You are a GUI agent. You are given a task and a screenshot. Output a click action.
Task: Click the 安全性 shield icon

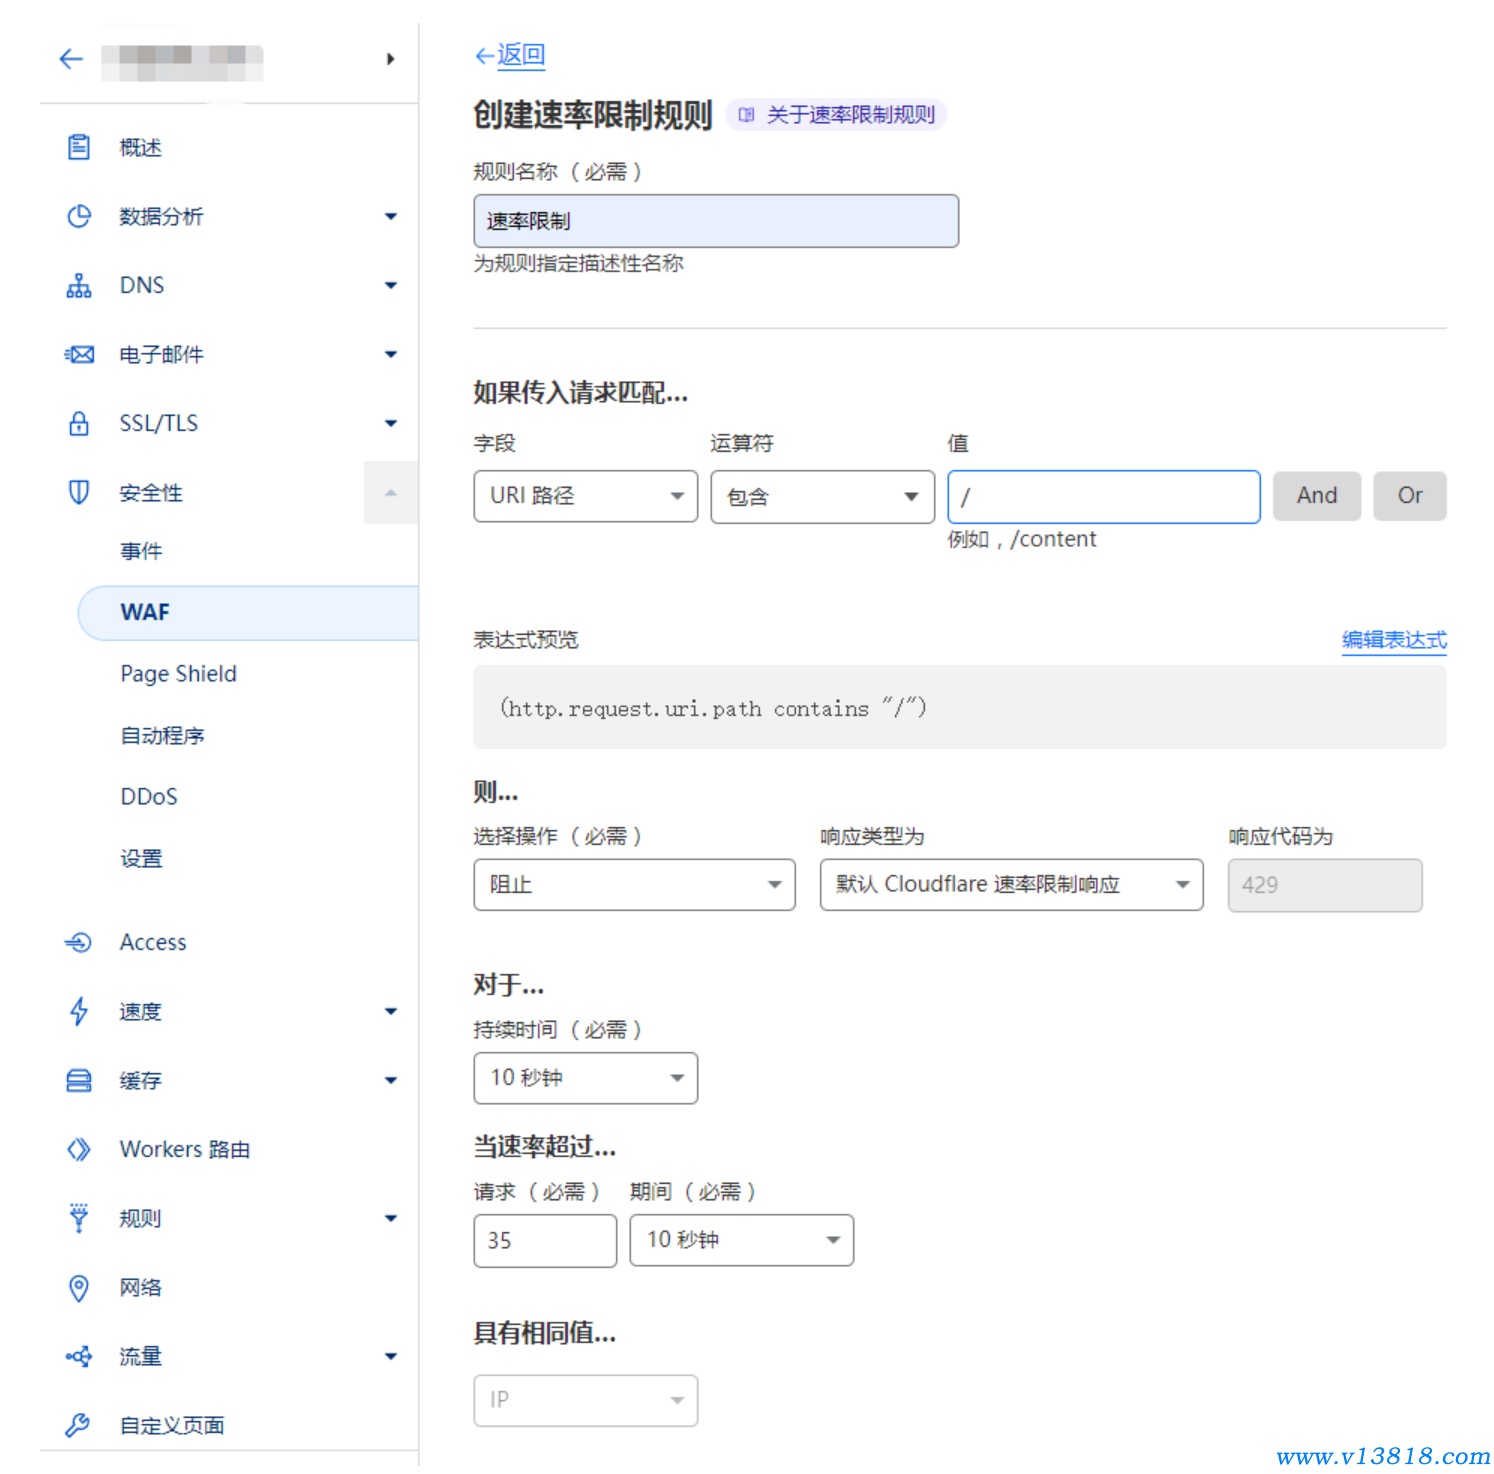(79, 492)
